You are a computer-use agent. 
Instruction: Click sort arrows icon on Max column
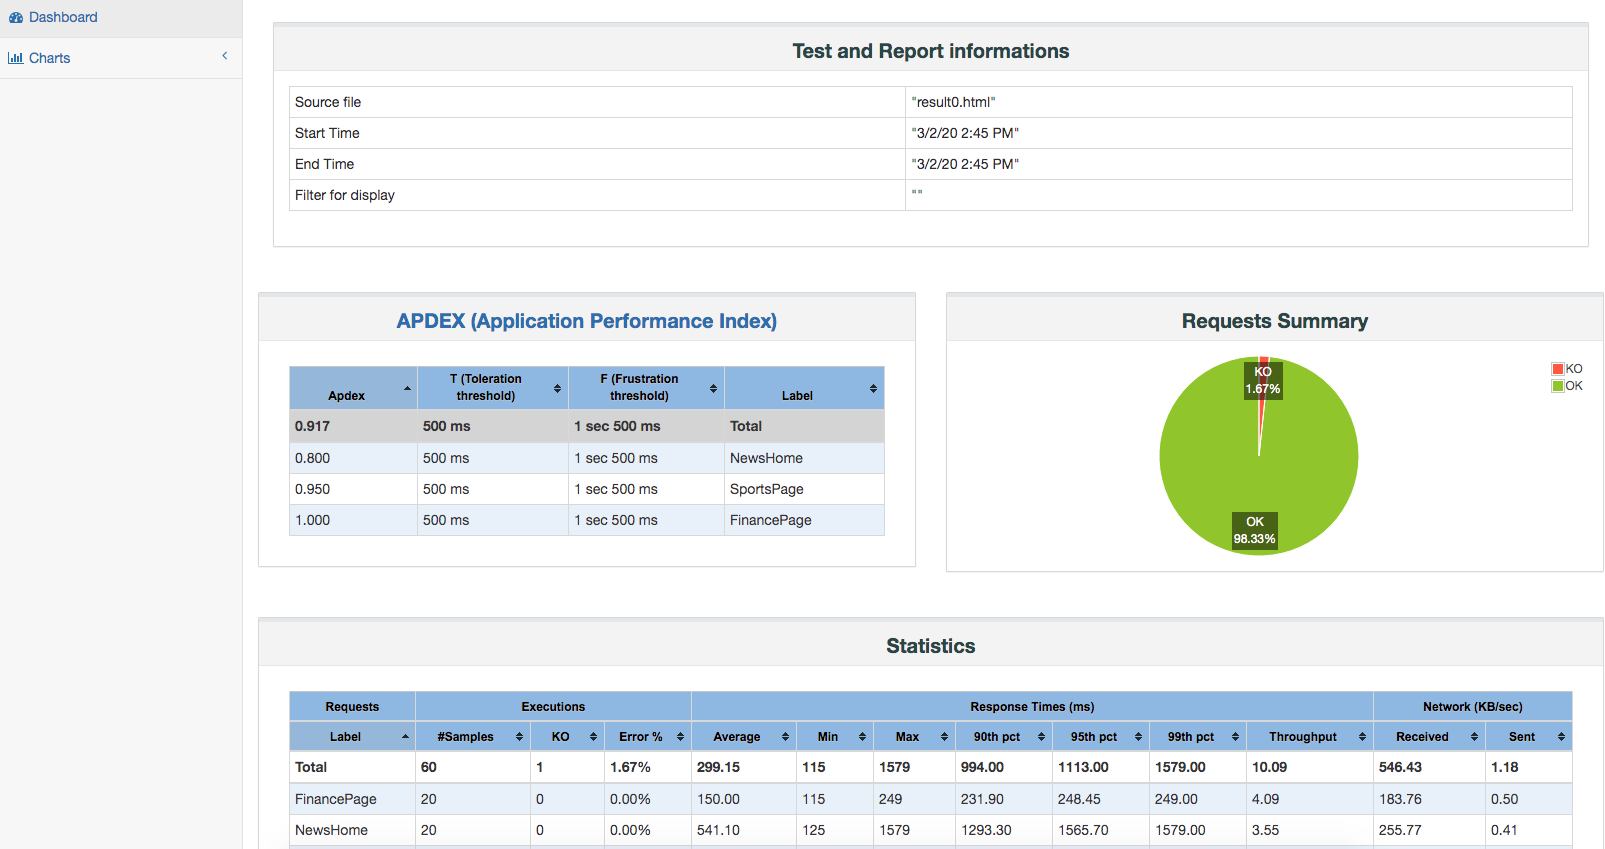click(x=944, y=737)
